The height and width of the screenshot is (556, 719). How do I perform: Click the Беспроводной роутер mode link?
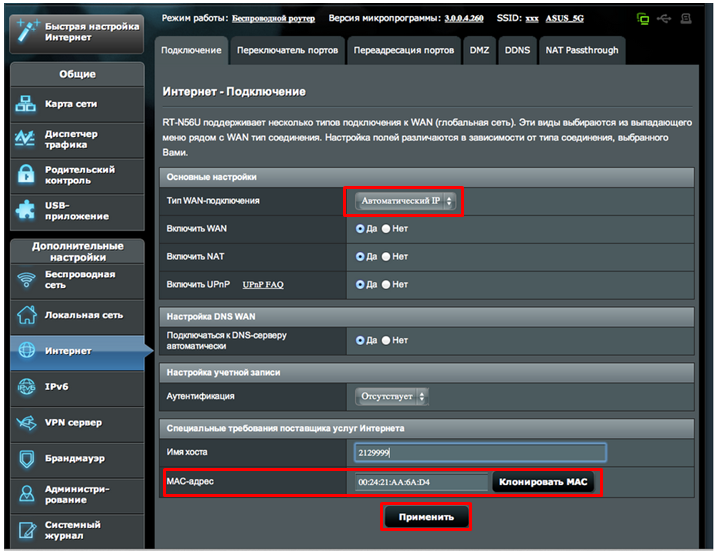273,18
